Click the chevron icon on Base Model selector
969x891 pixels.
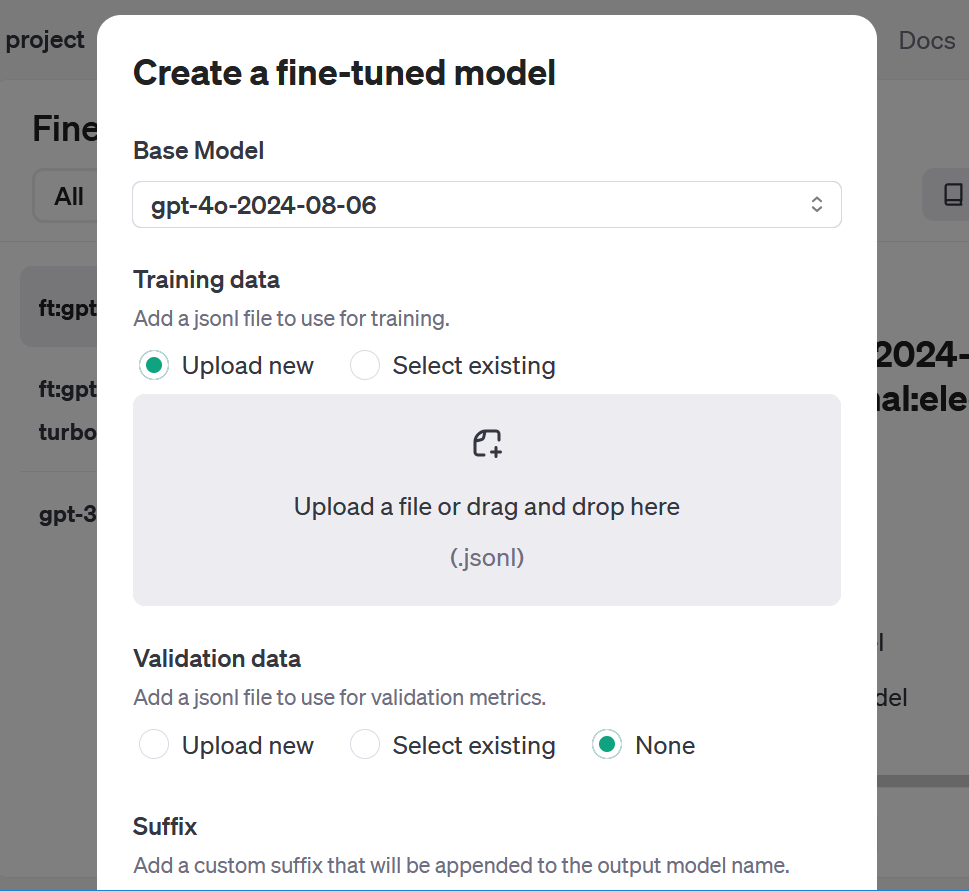817,204
